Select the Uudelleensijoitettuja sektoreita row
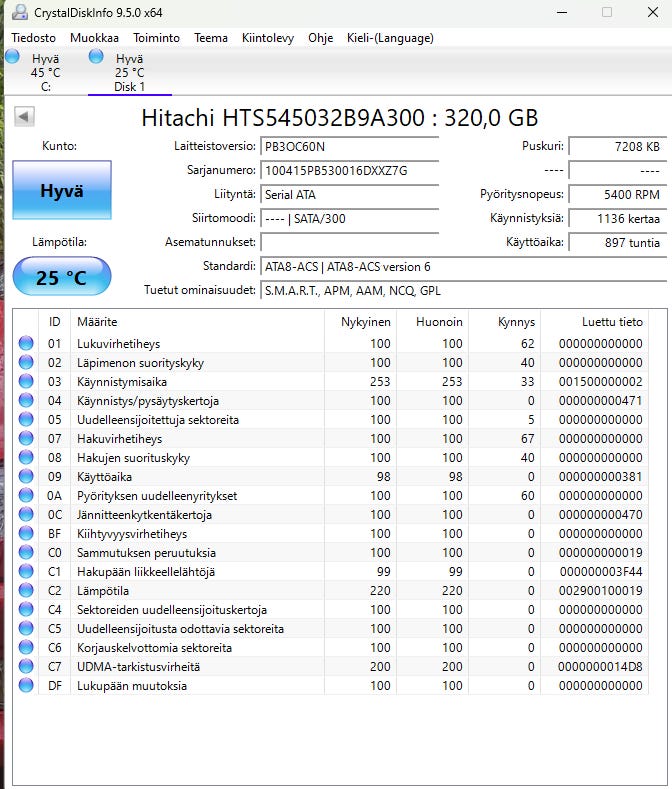672x789 pixels. 157,420
